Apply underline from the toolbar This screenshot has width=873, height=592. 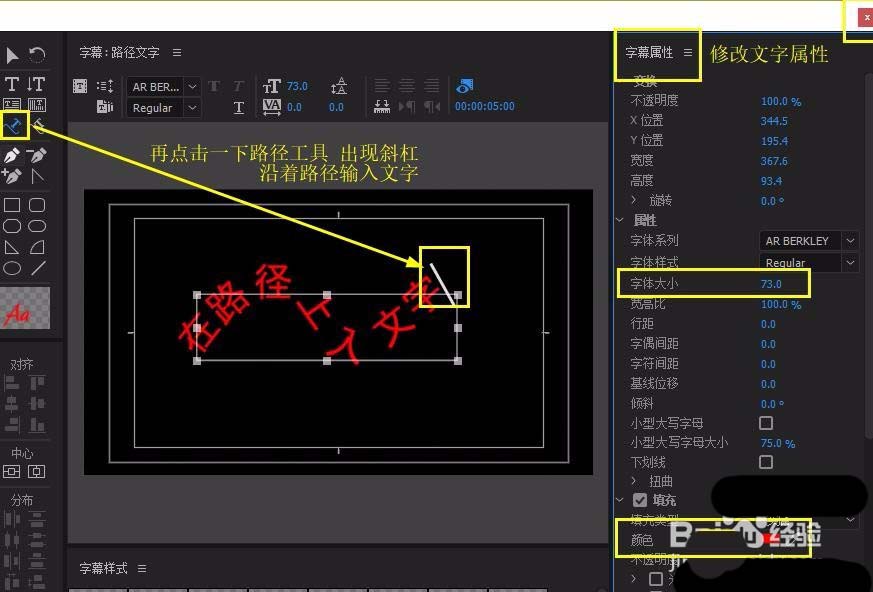[x=240, y=105]
